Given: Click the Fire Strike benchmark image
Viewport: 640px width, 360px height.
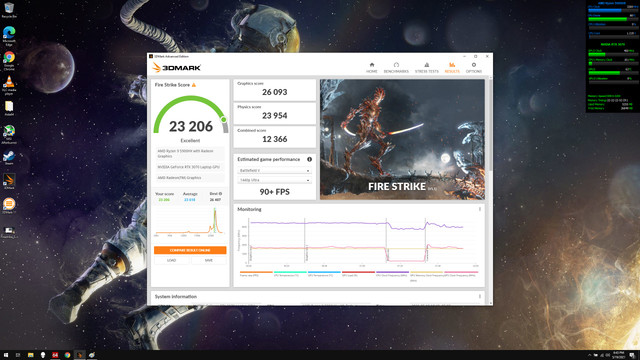Looking at the screenshot, I should [x=402, y=139].
